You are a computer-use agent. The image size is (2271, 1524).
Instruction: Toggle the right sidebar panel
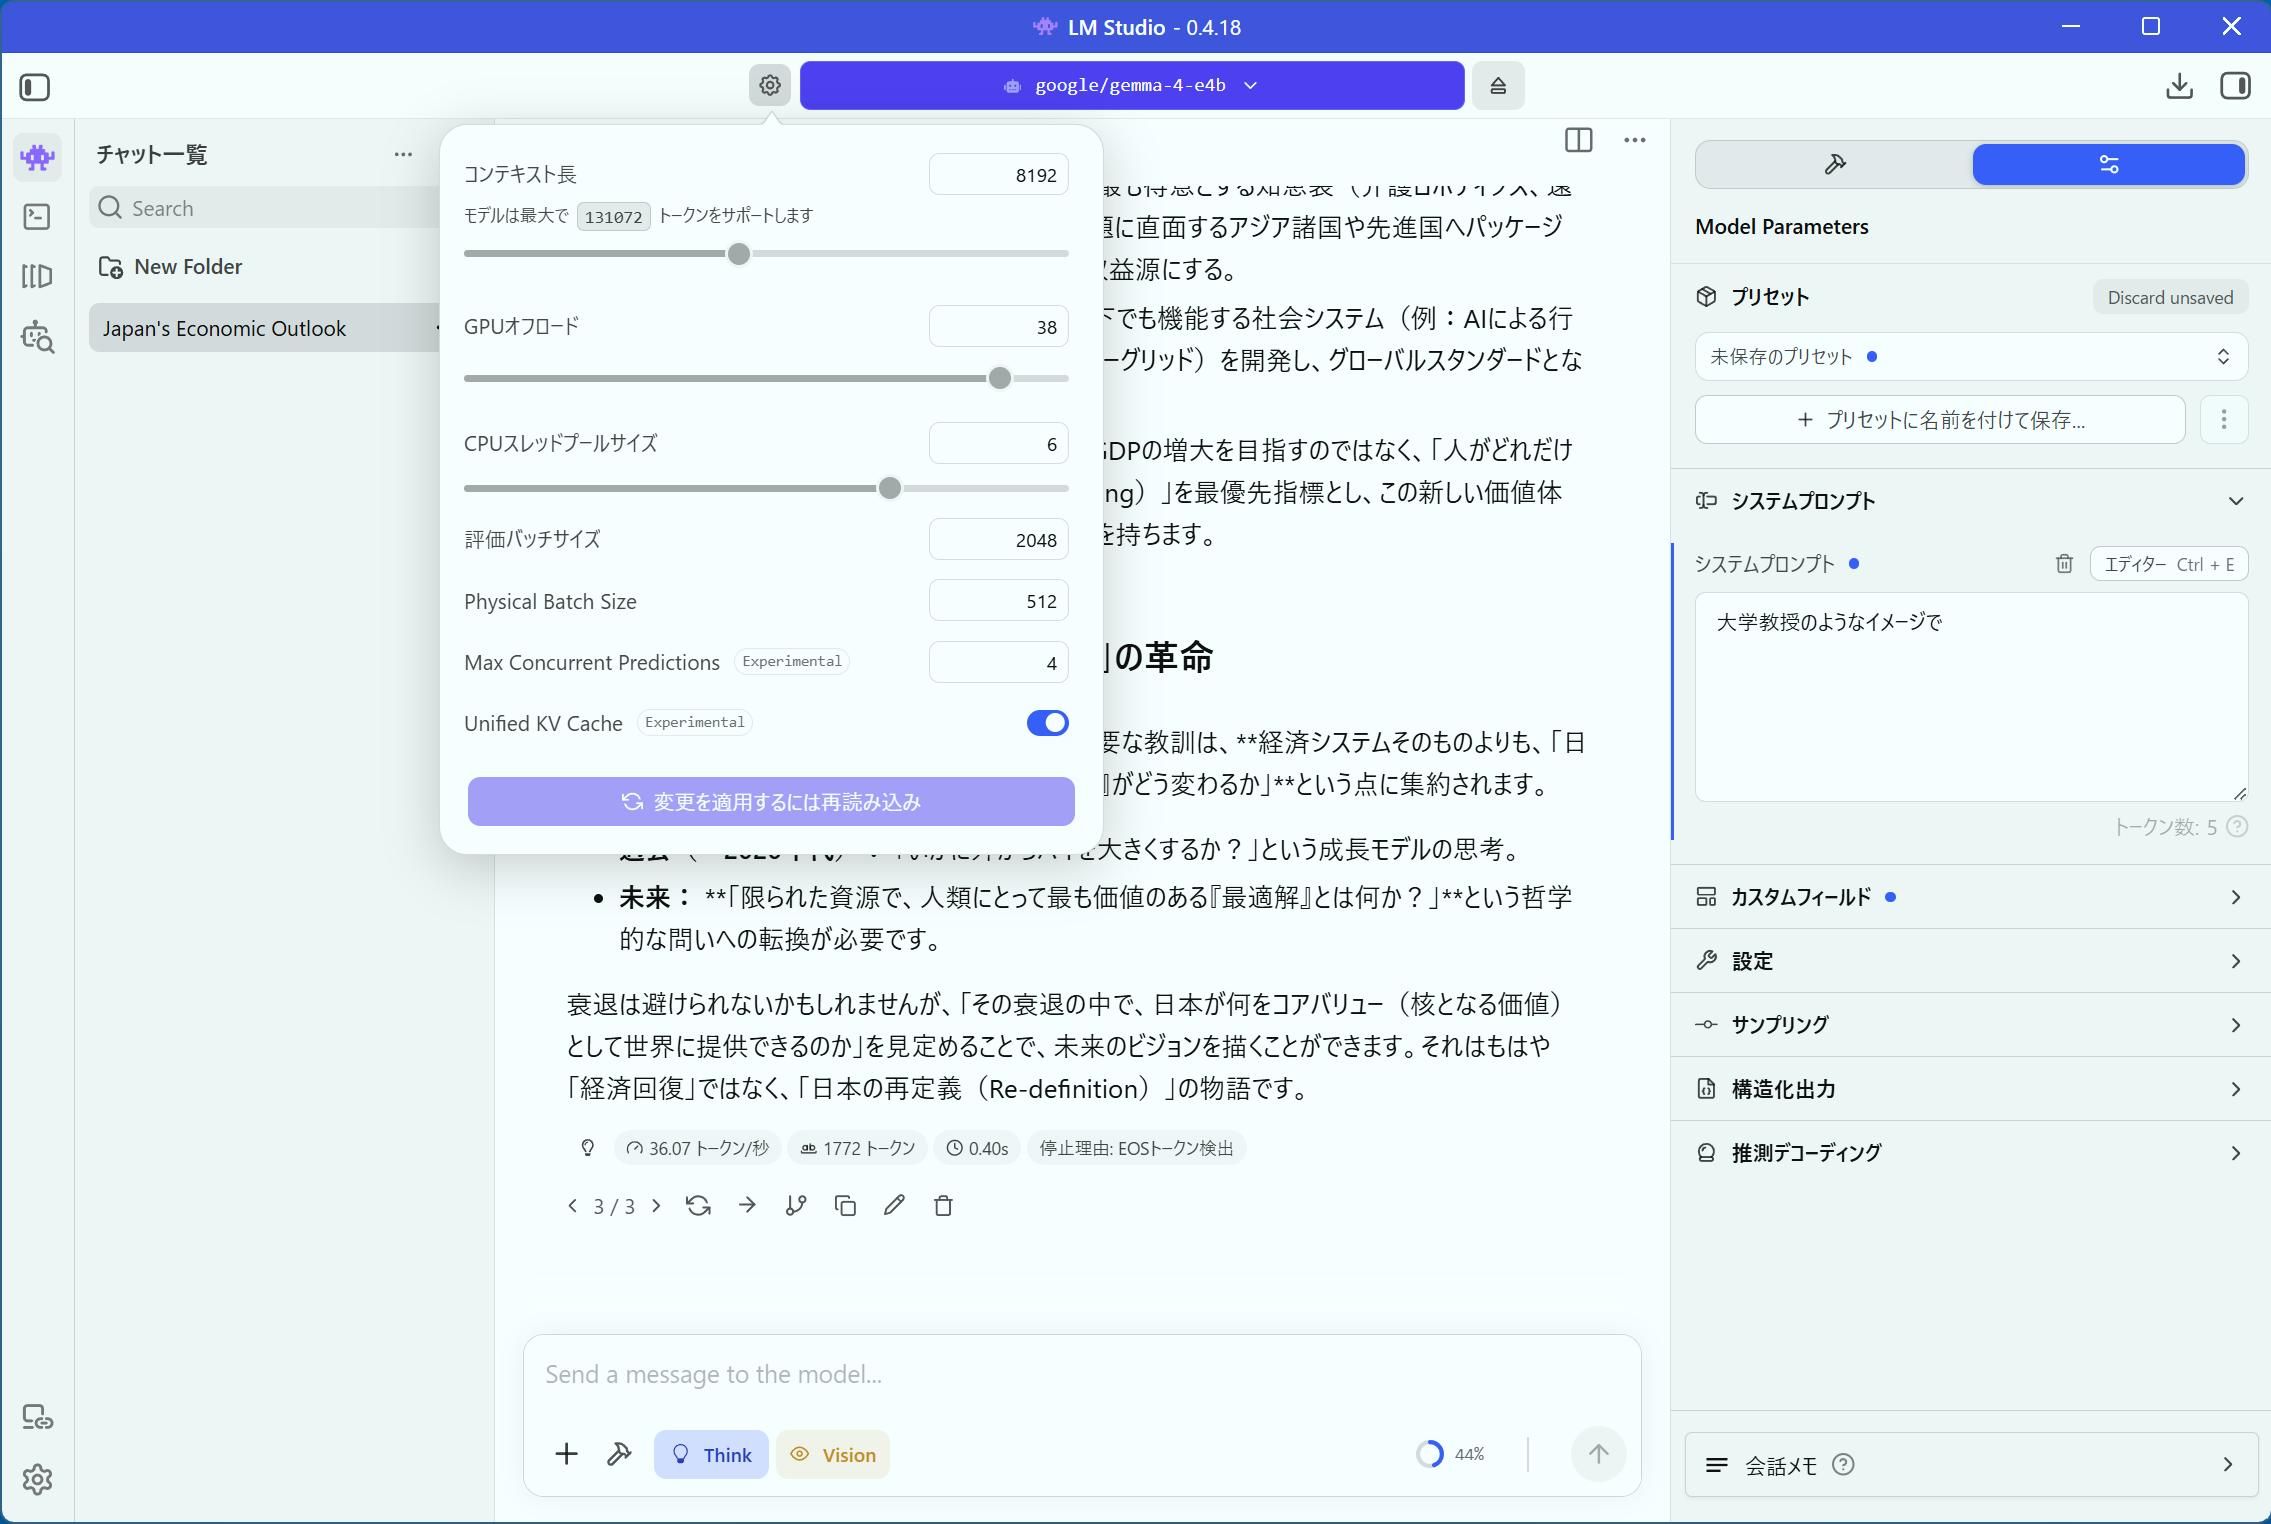pos(2235,86)
